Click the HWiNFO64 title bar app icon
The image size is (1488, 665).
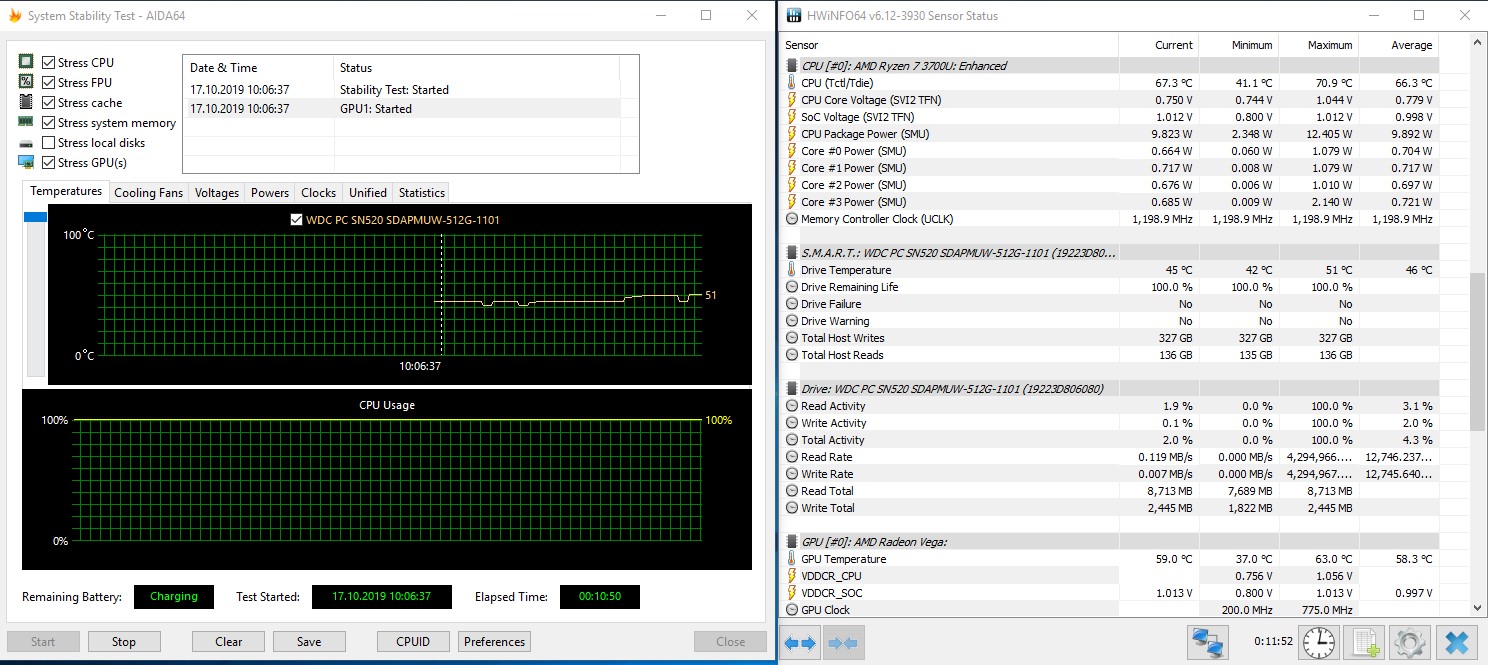point(794,16)
